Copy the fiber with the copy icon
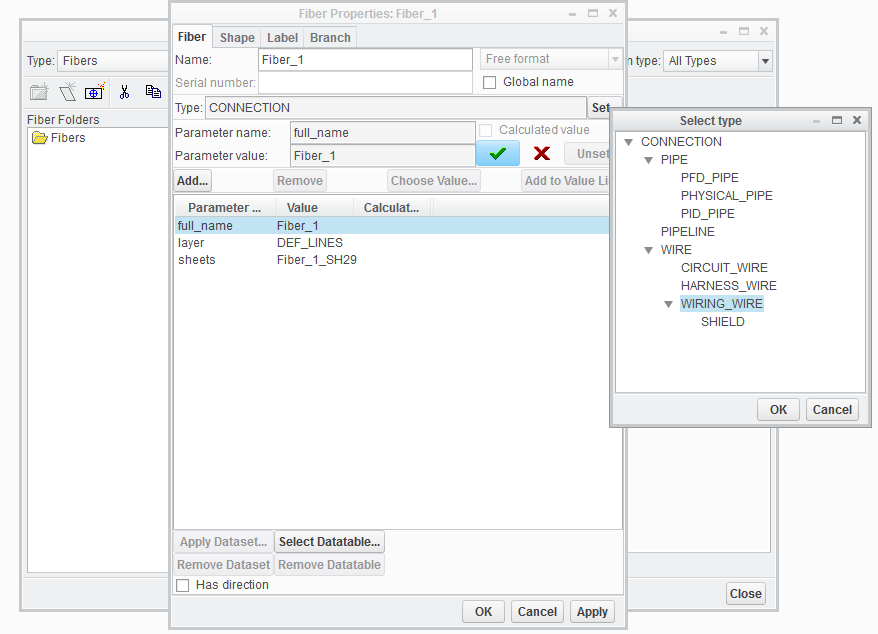878x634 pixels. [152, 92]
